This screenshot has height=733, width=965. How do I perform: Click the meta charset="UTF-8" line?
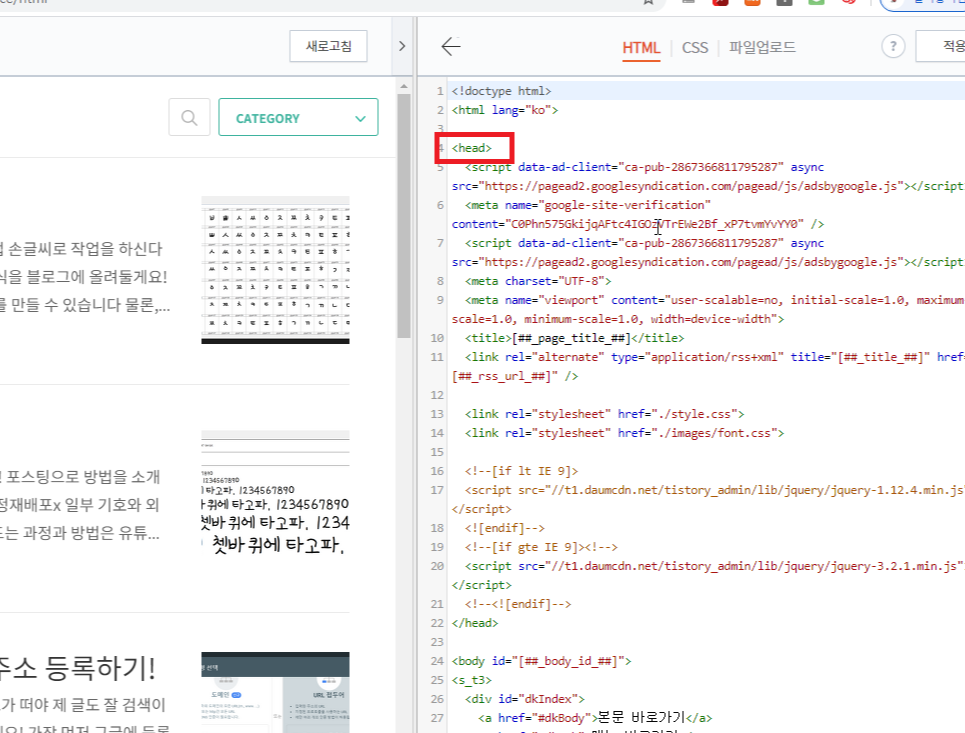pos(538,281)
